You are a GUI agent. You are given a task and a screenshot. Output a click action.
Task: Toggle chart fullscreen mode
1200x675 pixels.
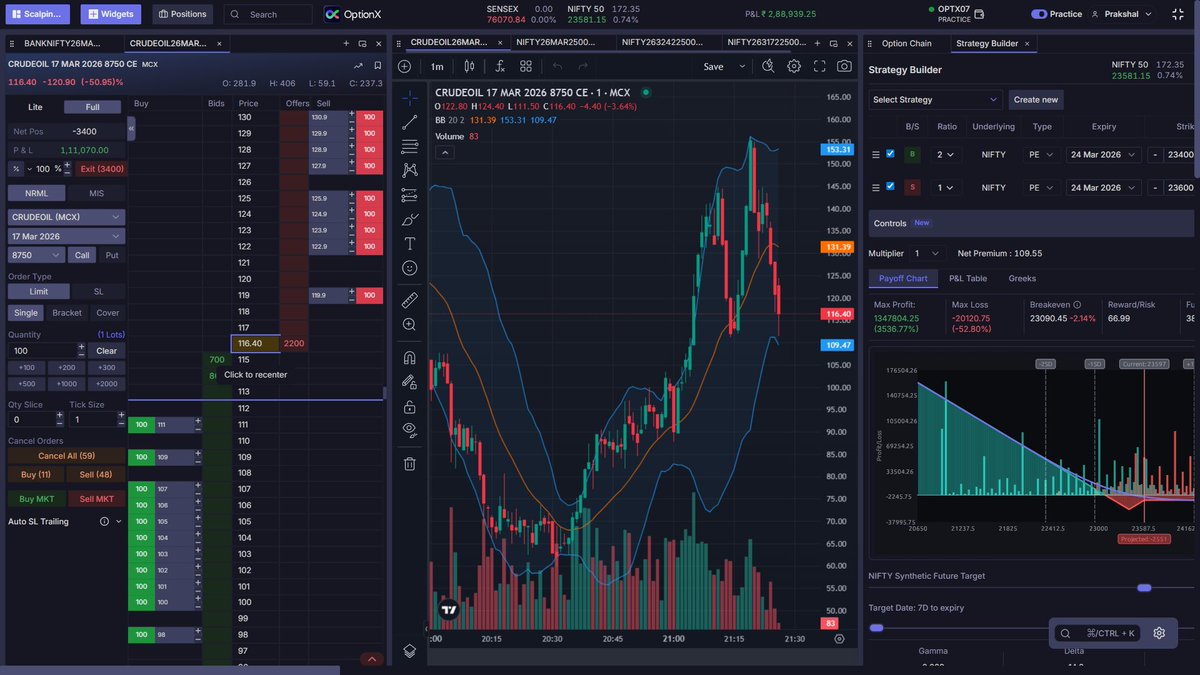[819, 66]
